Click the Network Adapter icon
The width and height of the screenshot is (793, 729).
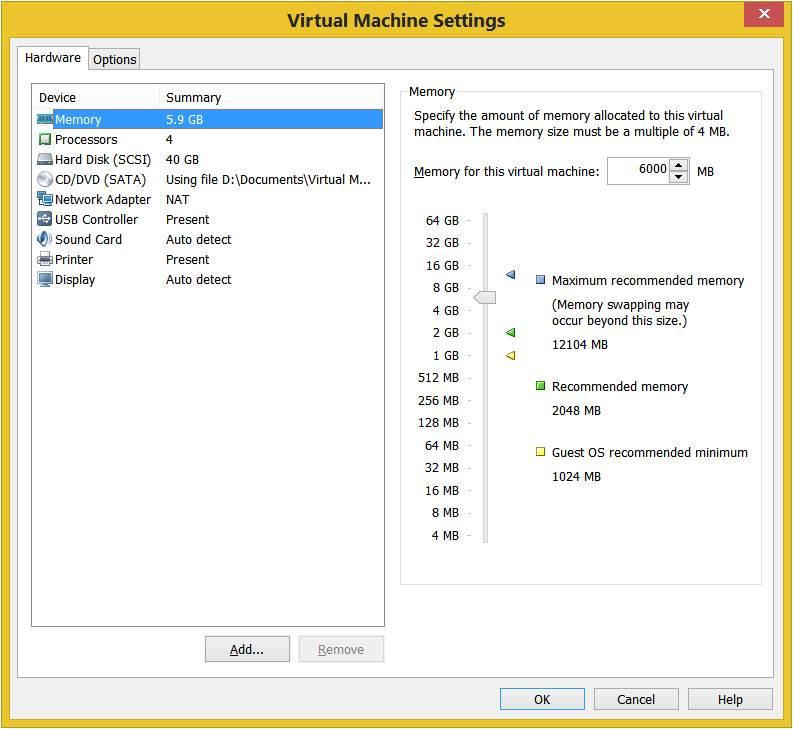coord(45,199)
